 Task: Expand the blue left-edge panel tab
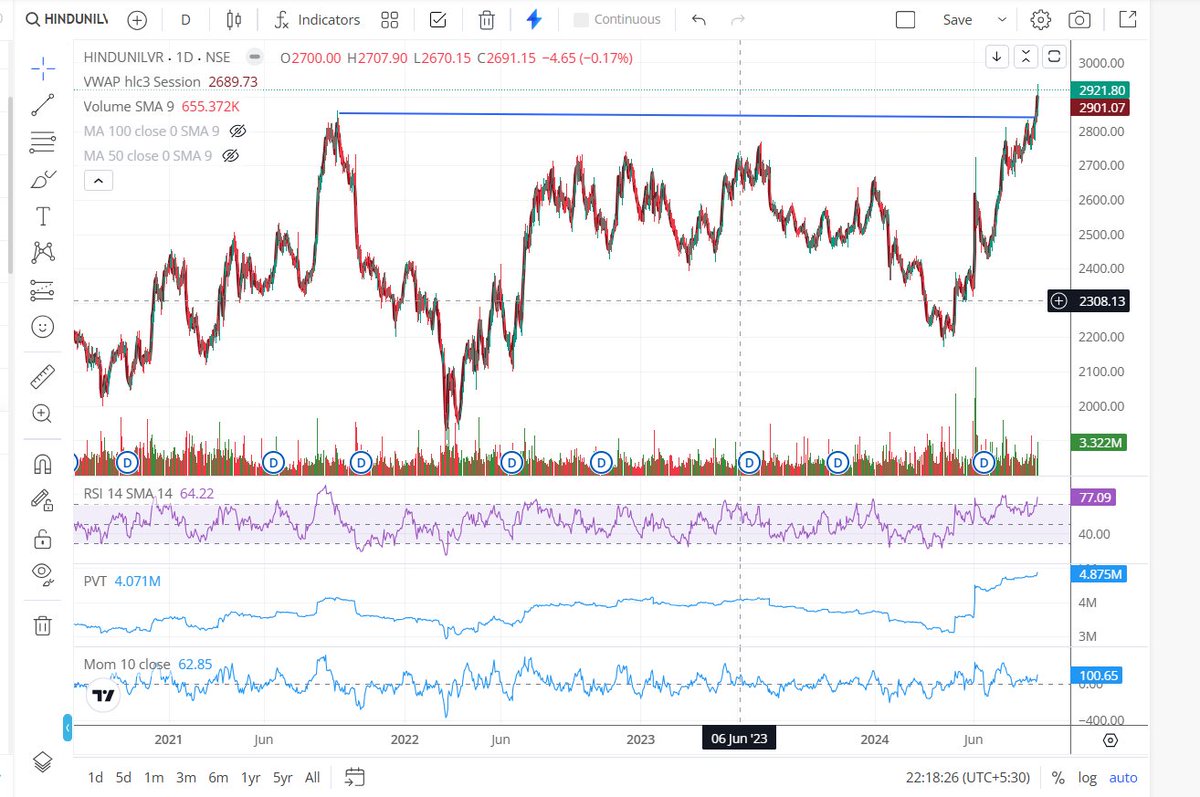(68, 728)
